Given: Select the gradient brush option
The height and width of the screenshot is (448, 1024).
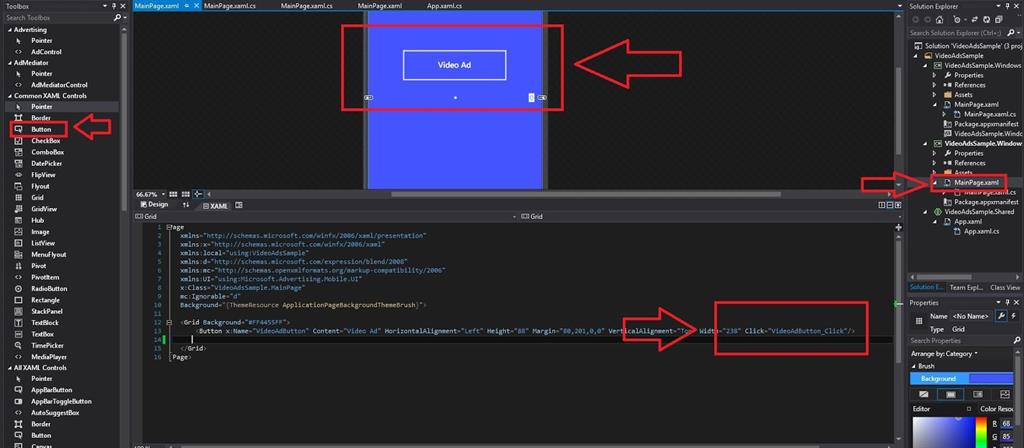Looking at the screenshot, I should click(x=978, y=394).
